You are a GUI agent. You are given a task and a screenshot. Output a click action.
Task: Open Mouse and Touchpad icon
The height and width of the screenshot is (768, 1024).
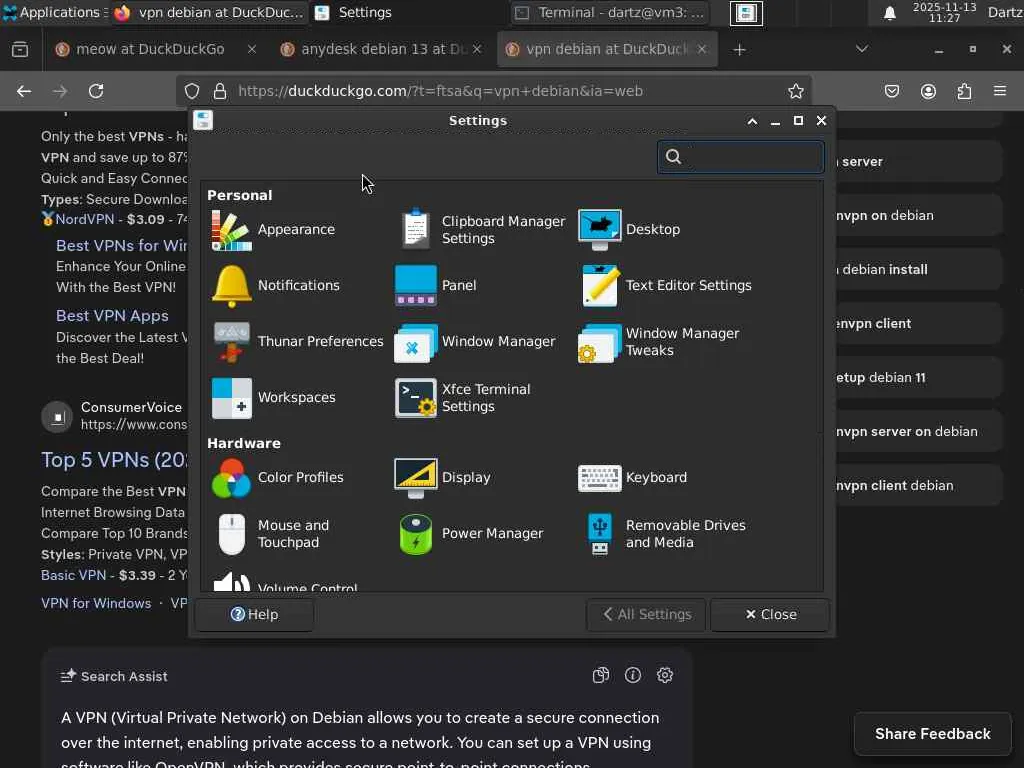[x=231, y=534]
